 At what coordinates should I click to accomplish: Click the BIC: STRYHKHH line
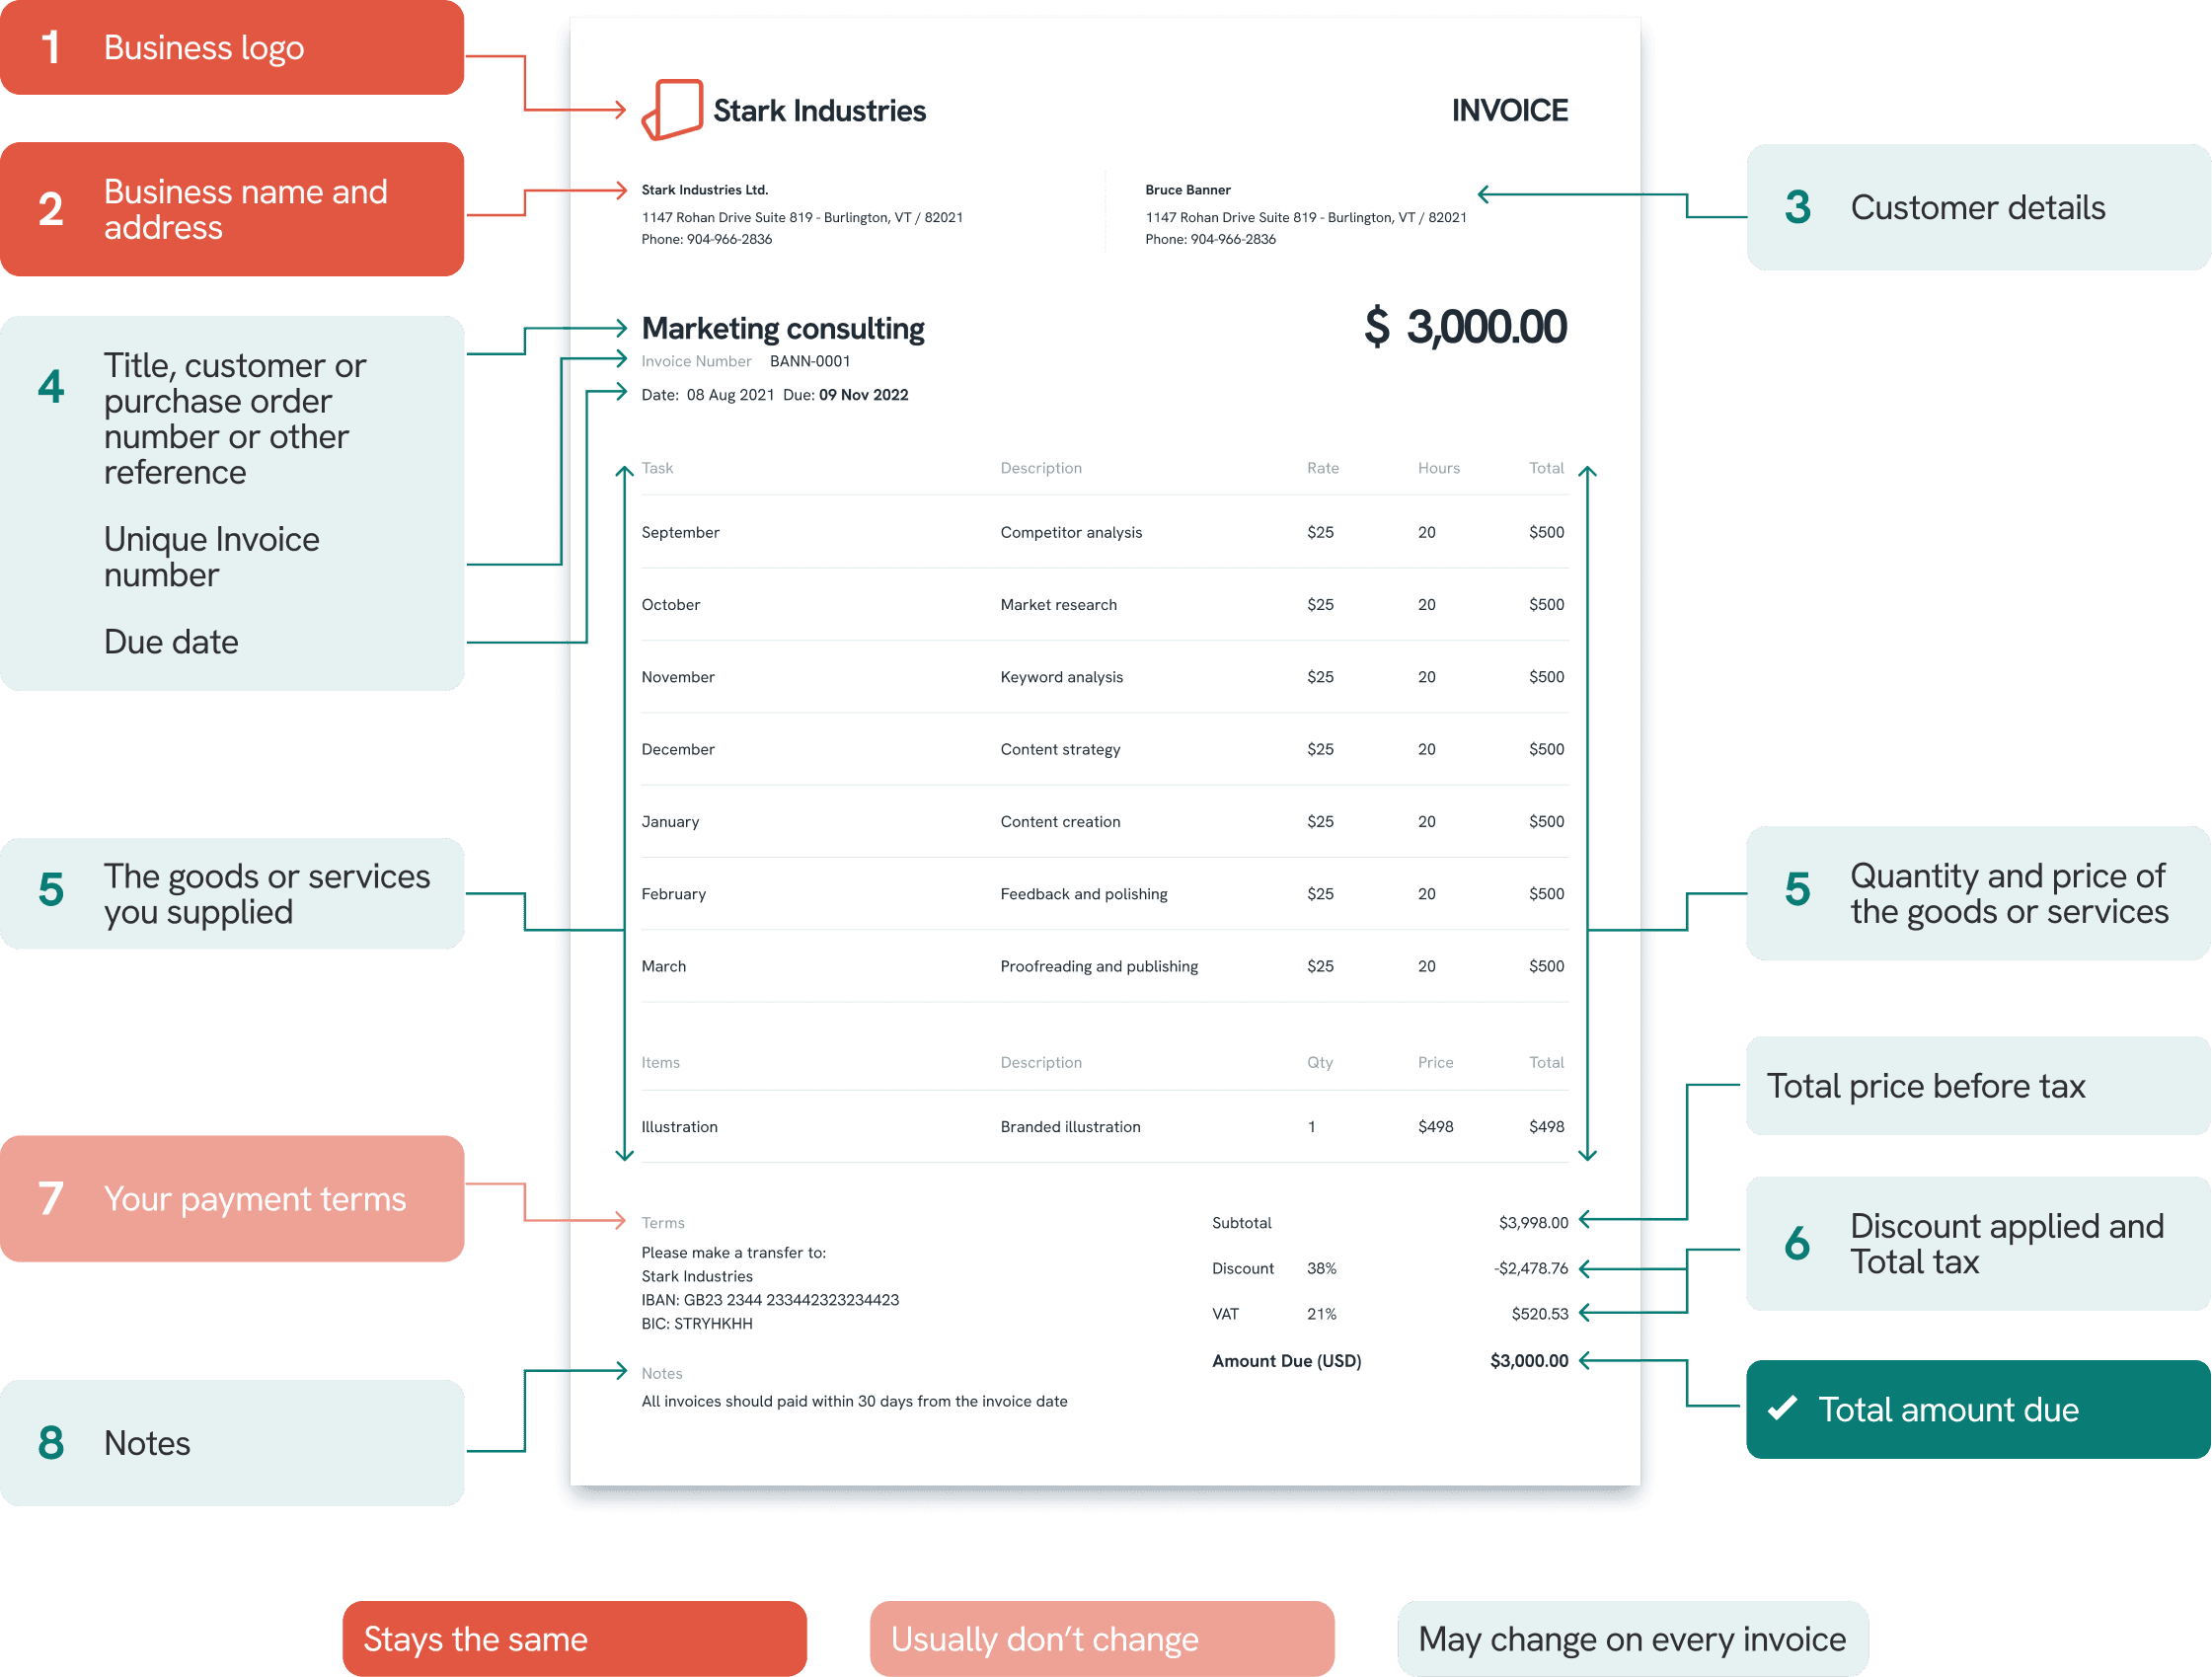(697, 1324)
